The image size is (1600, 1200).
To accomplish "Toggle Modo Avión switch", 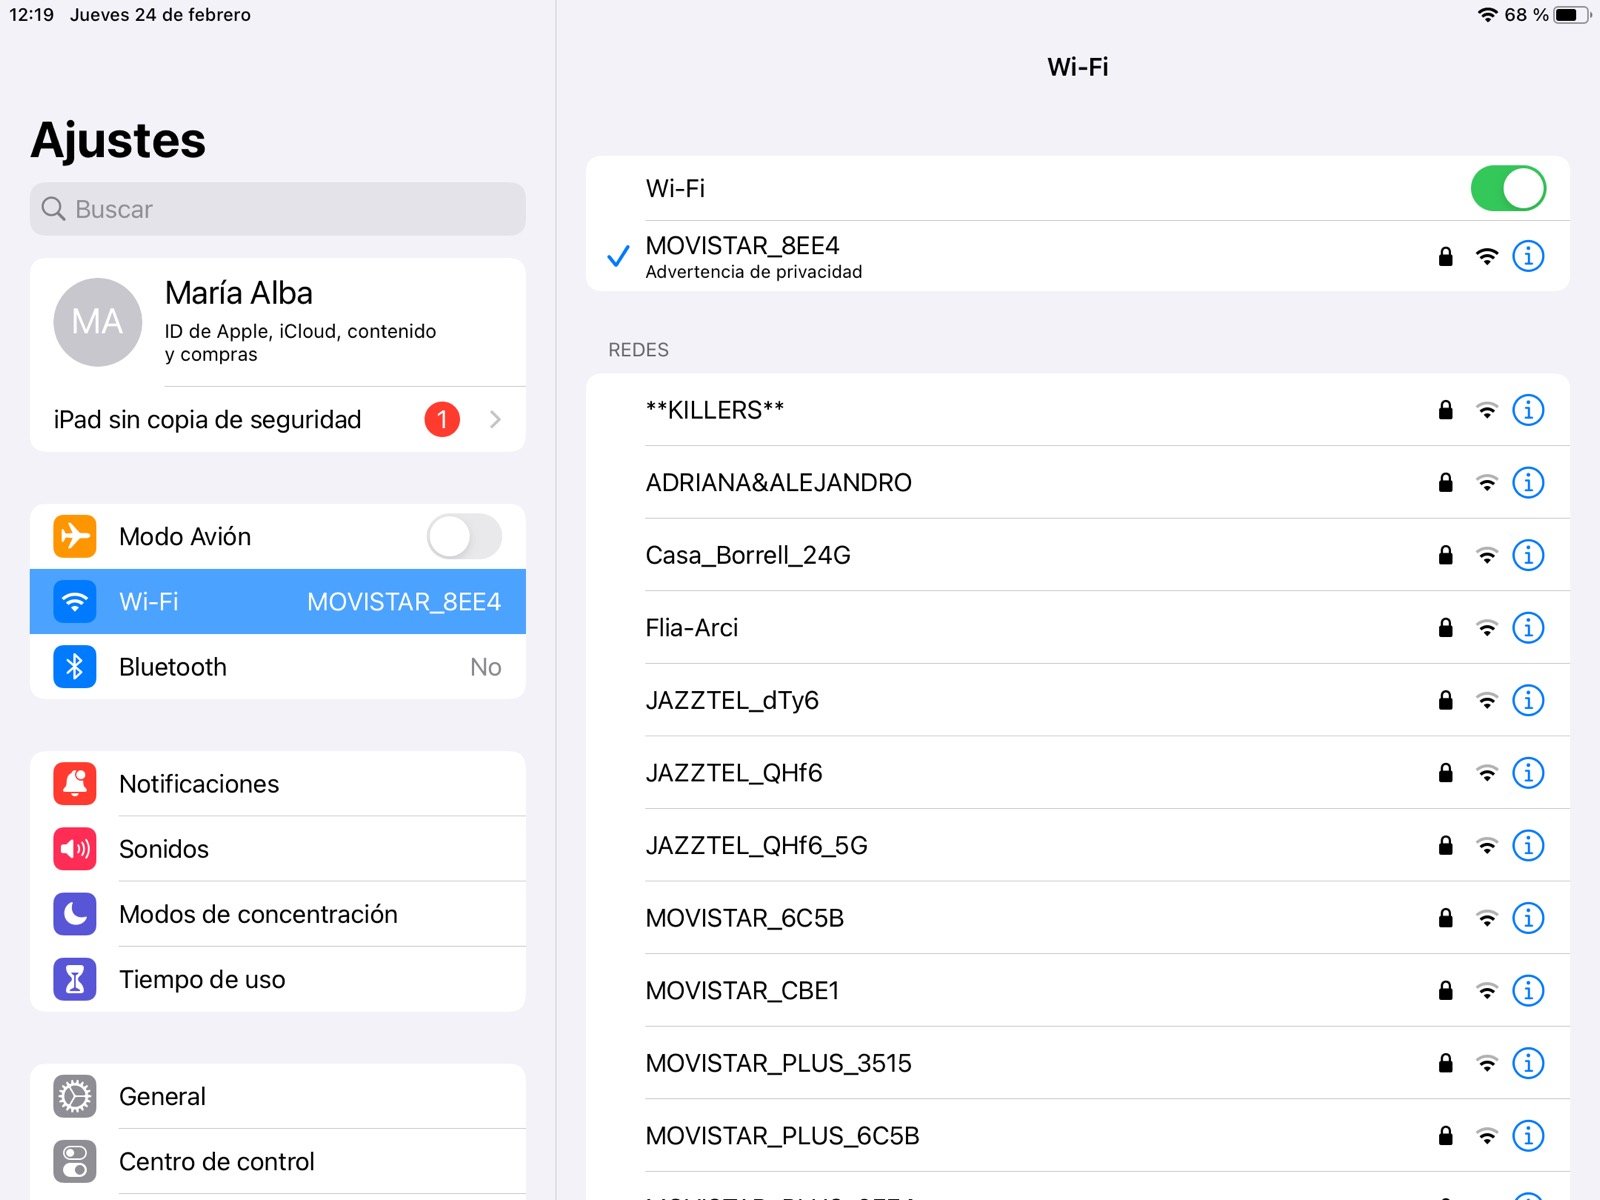I will (x=464, y=537).
